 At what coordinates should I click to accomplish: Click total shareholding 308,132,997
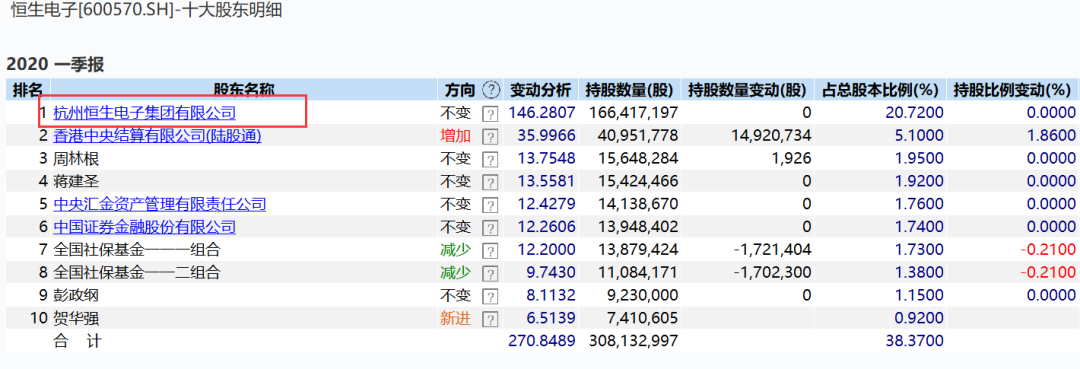634,341
